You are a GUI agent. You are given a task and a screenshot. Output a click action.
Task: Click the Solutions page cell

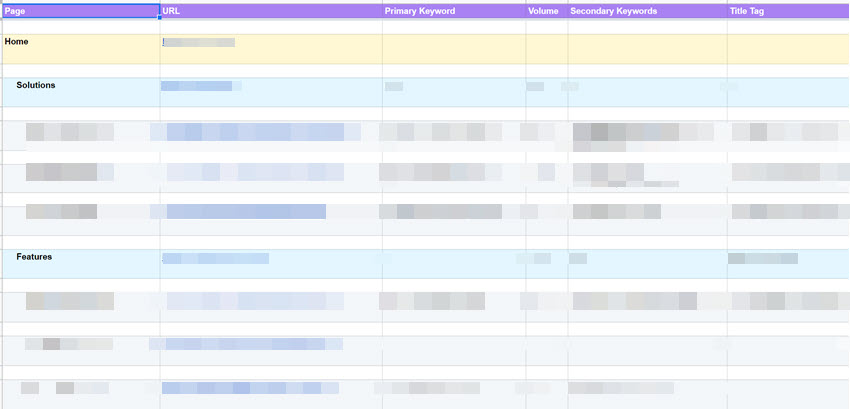coord(79,92)
